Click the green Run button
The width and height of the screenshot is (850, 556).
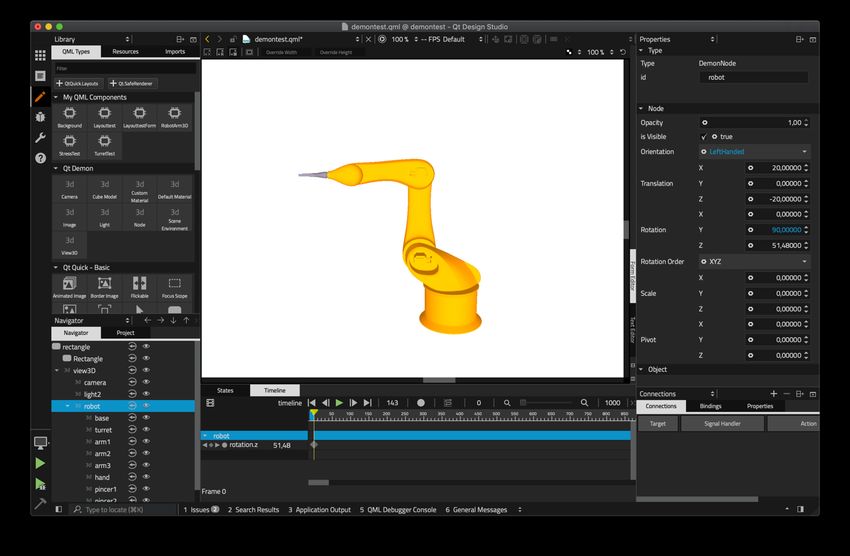40,463
